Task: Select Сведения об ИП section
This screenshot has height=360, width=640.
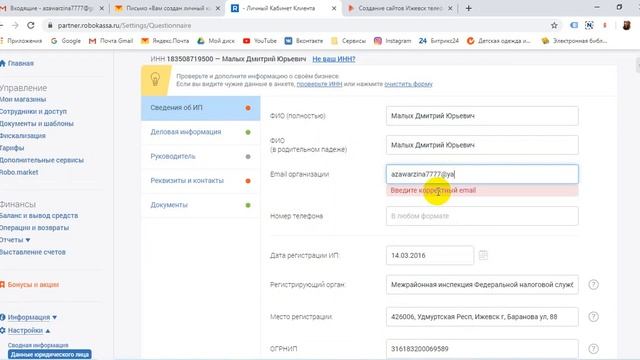Action: point(200,108)
